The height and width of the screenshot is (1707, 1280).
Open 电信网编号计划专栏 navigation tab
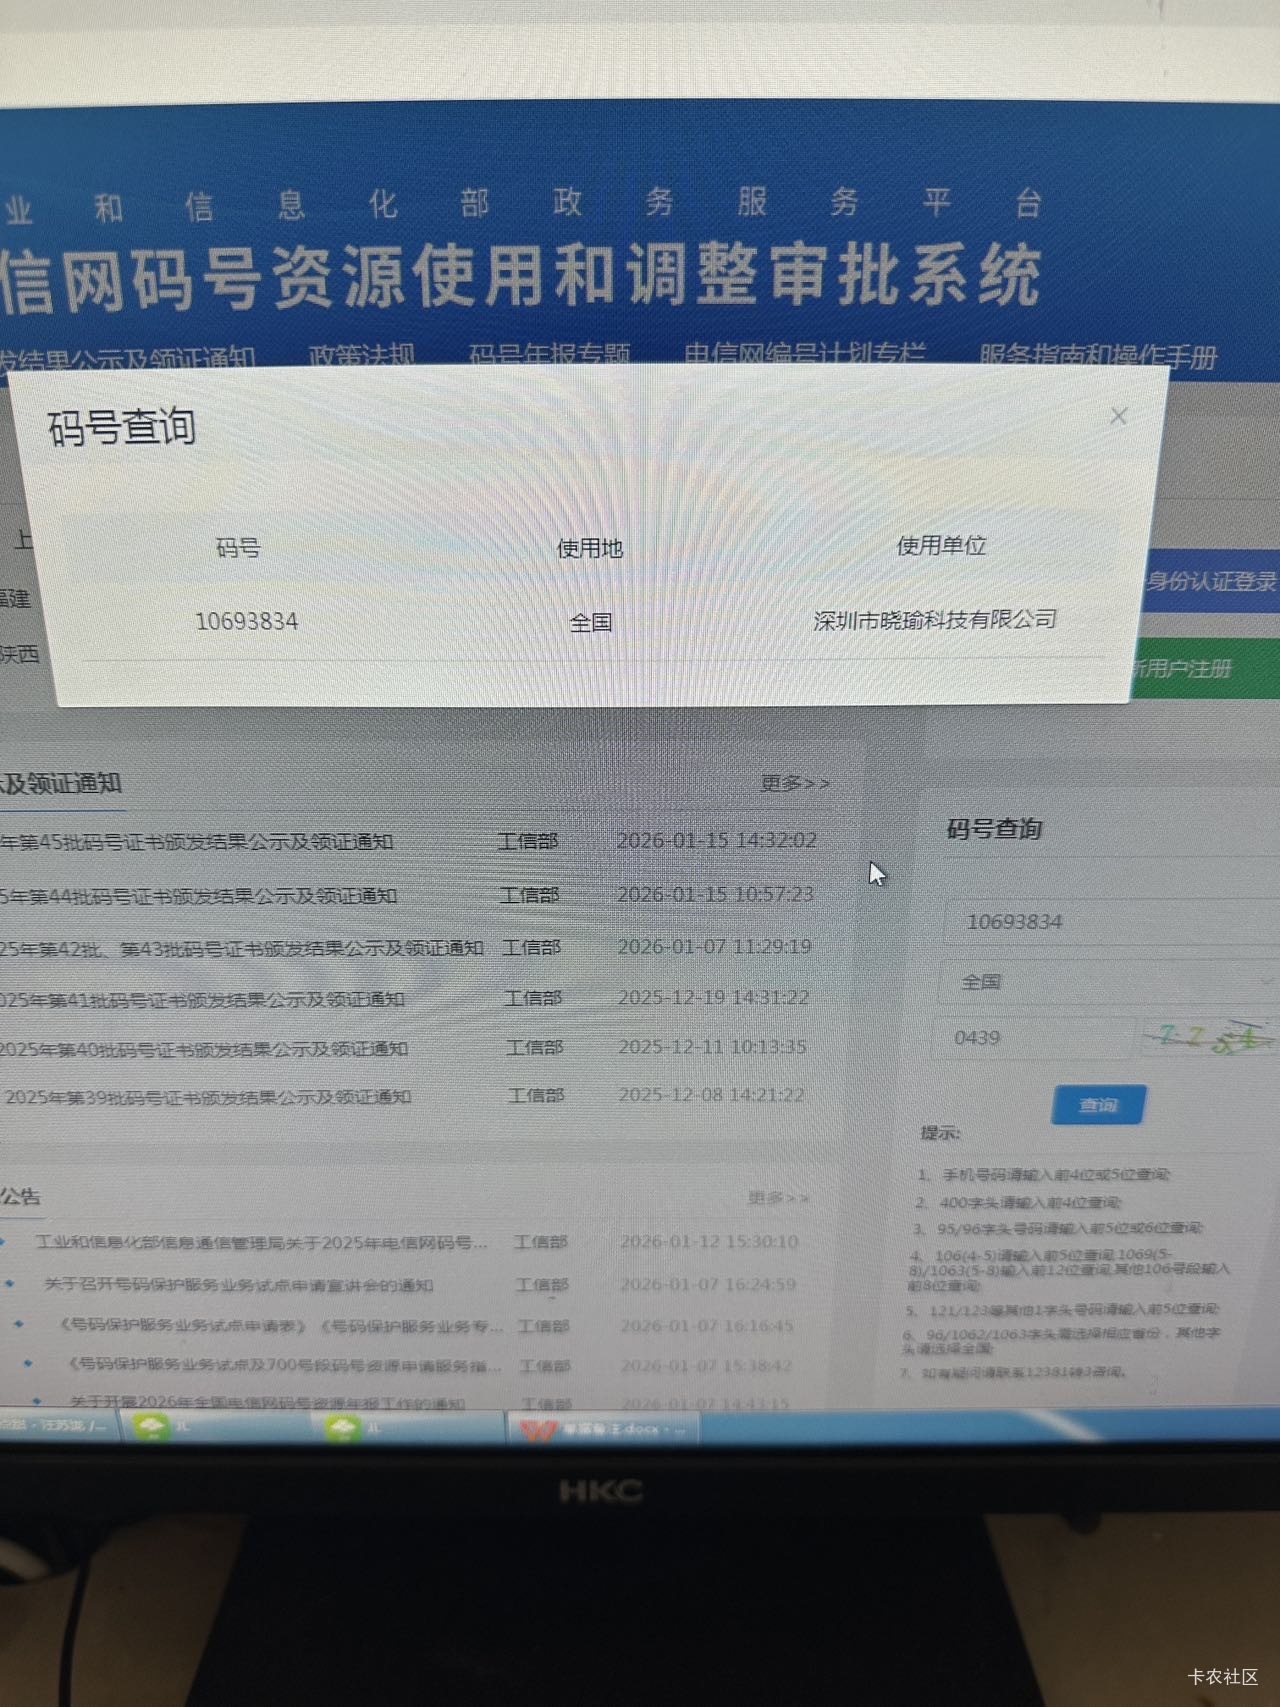coord(804,355)
